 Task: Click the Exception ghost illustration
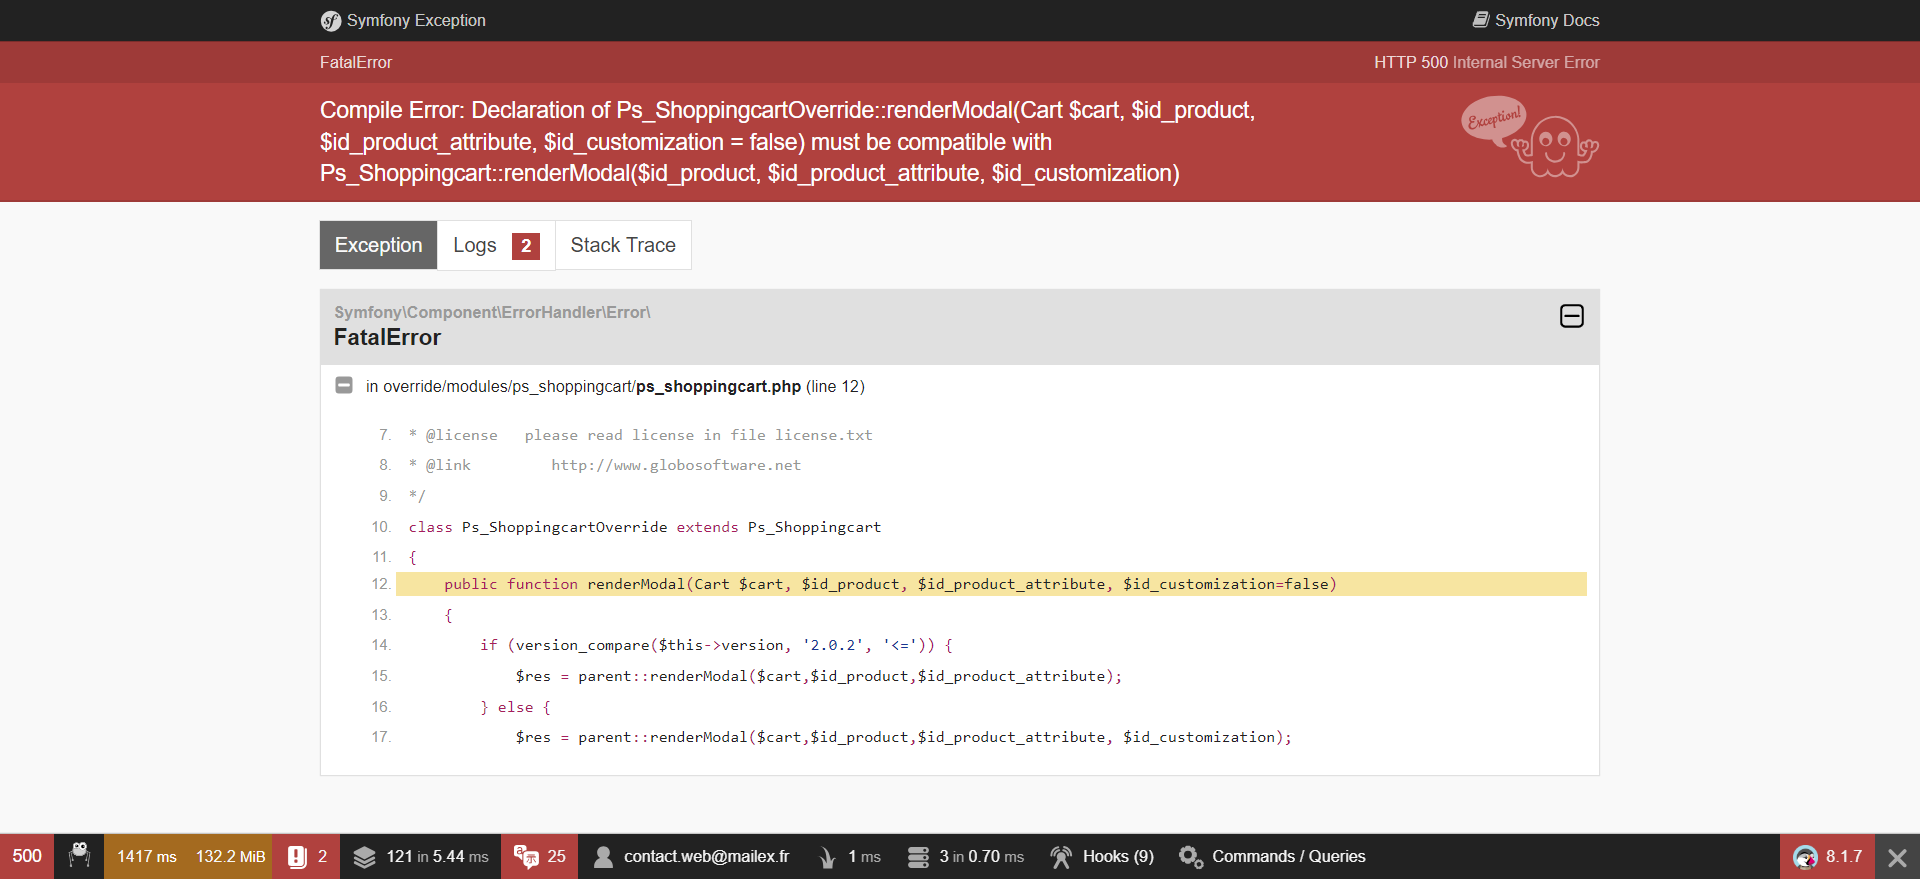click(1530, 137)
